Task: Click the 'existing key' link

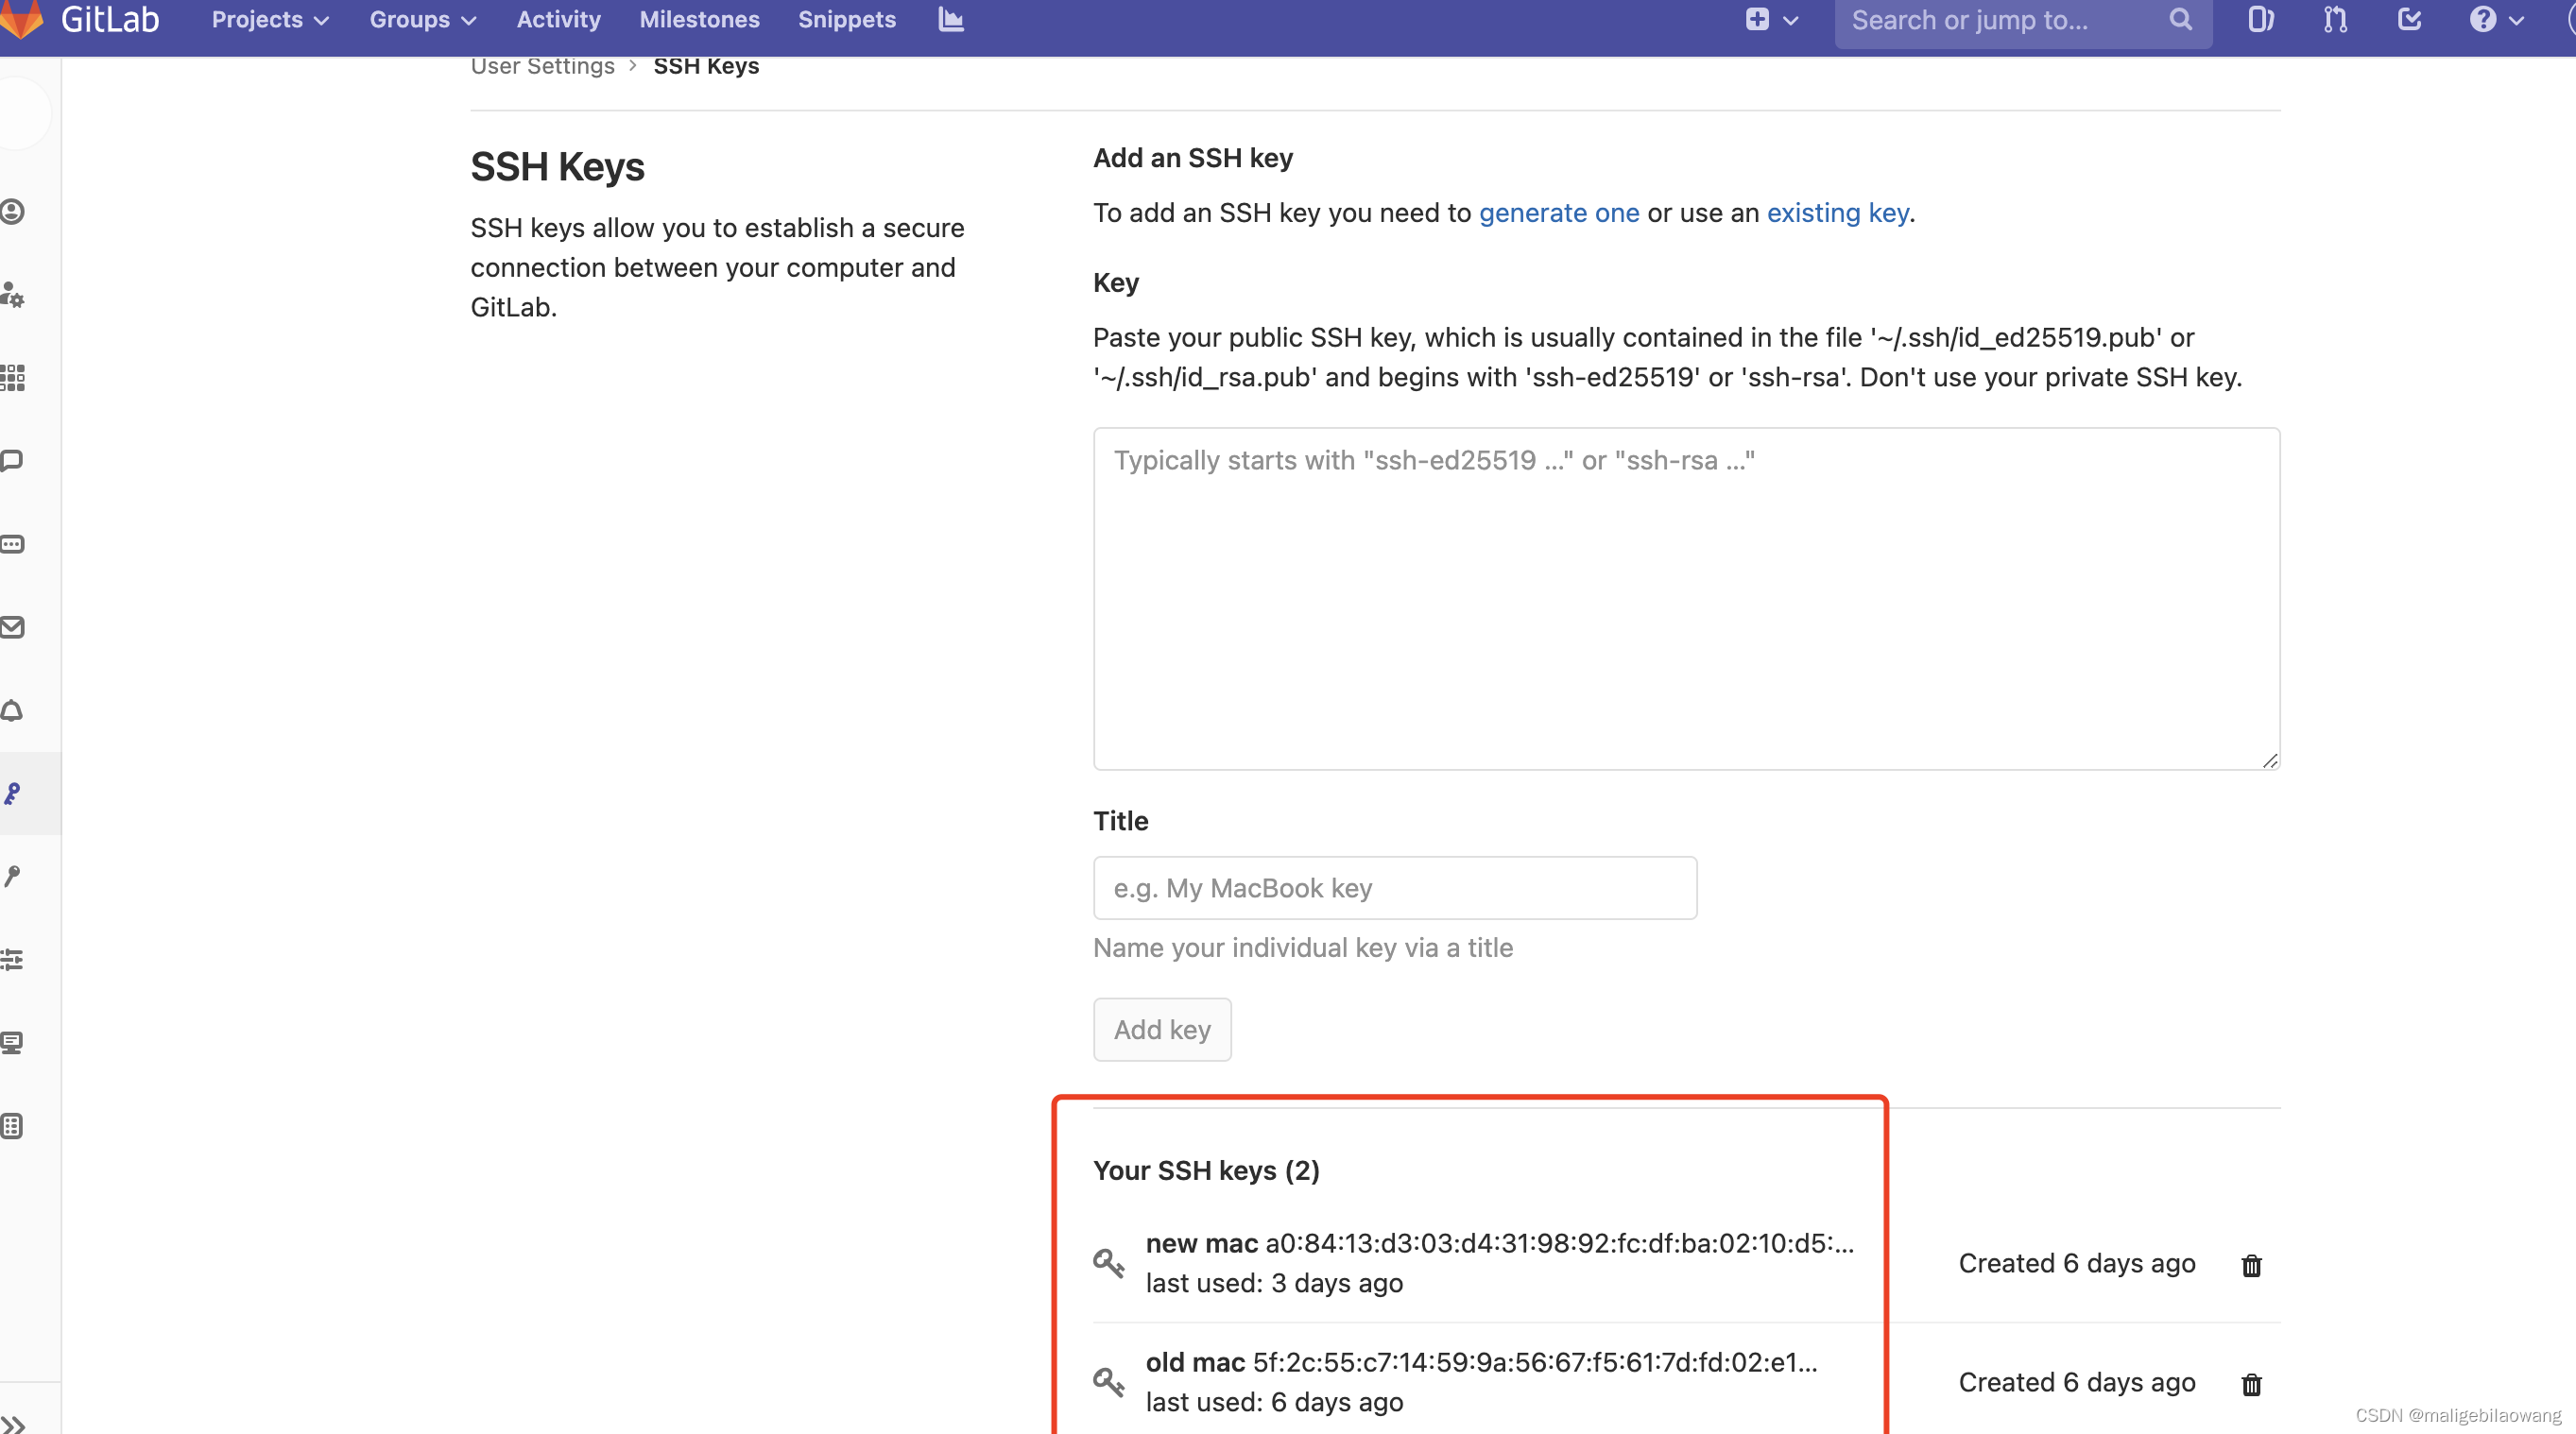Action: click(1838, 212)
